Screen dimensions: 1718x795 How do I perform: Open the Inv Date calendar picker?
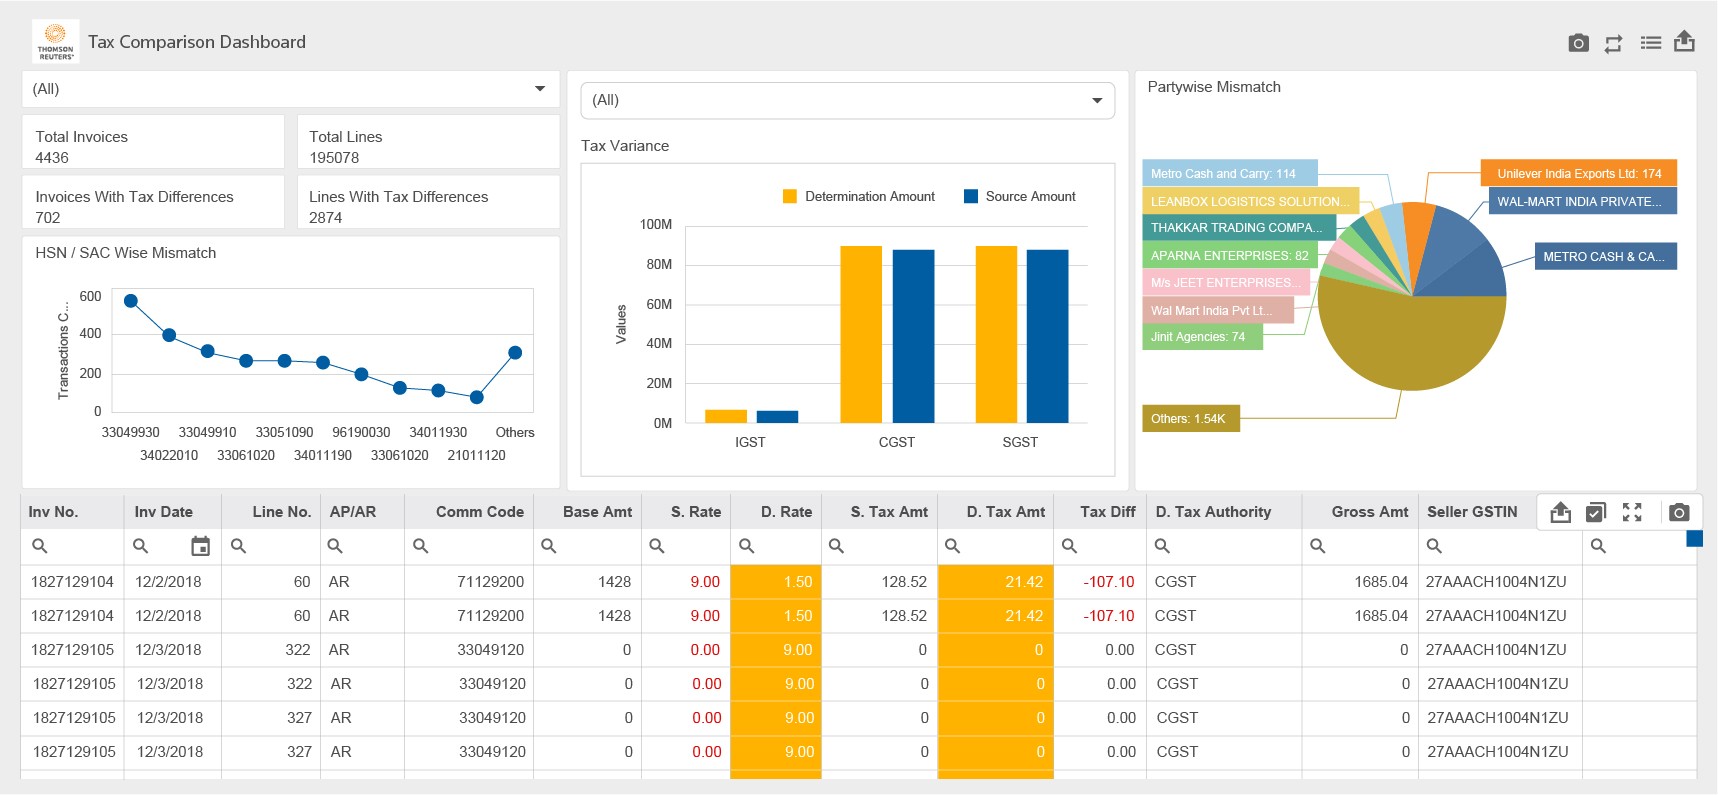[x=201, y=546]
